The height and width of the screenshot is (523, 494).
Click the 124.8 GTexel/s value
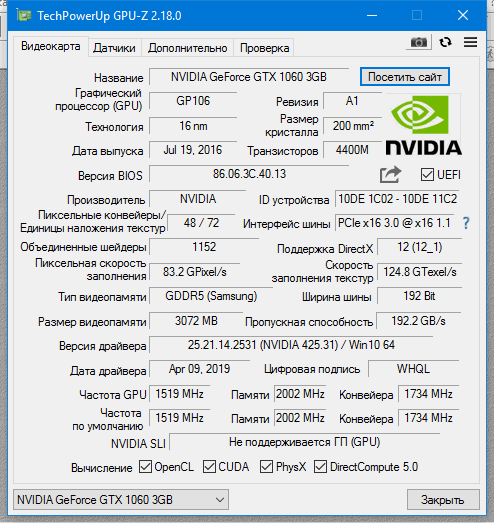pos(419,272)
